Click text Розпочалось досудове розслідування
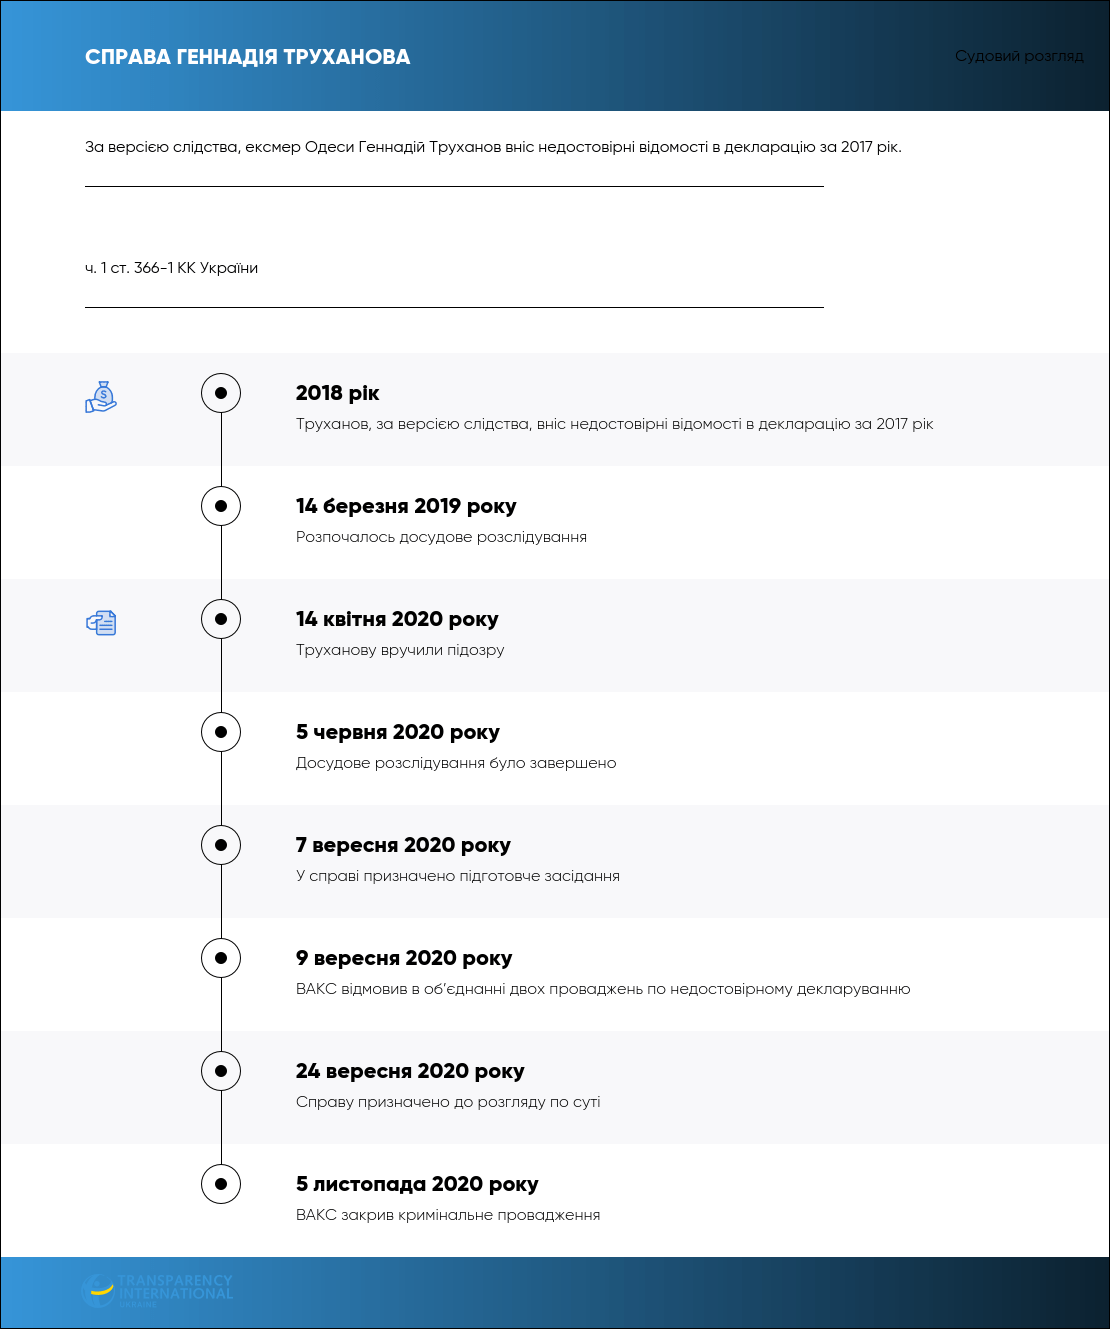 pos(441,537)
